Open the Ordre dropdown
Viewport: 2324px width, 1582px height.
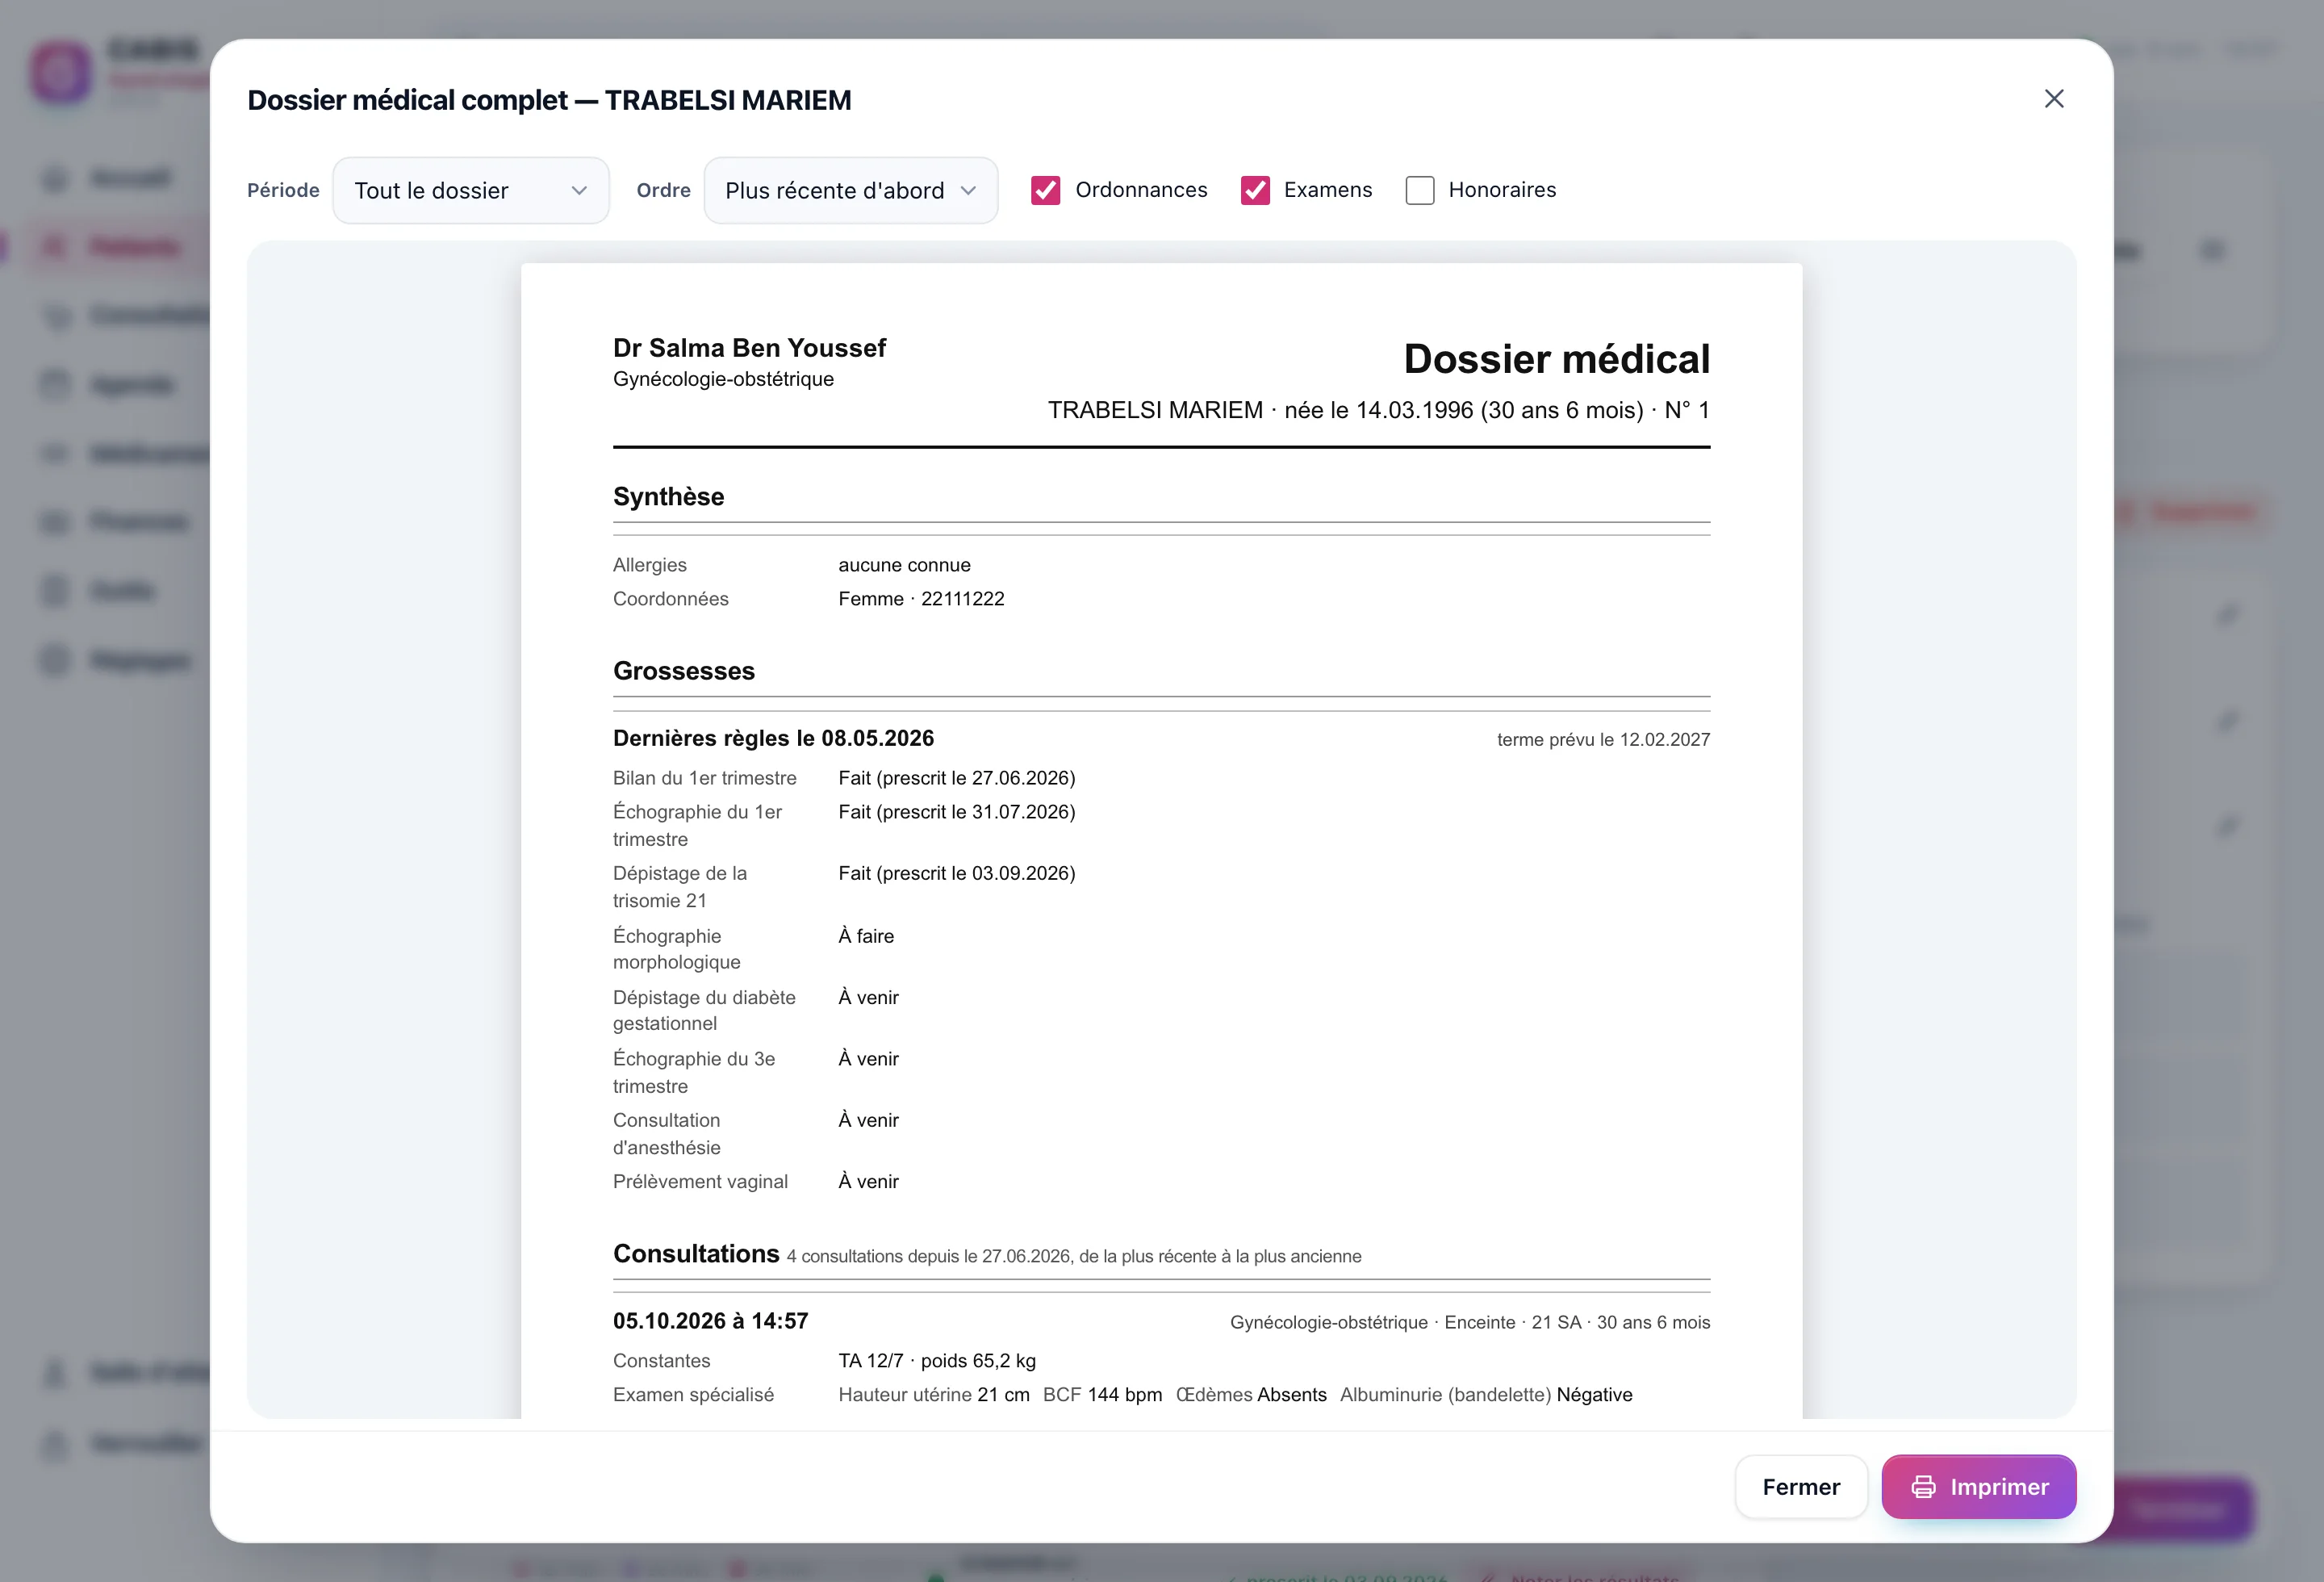pos(851,190)
